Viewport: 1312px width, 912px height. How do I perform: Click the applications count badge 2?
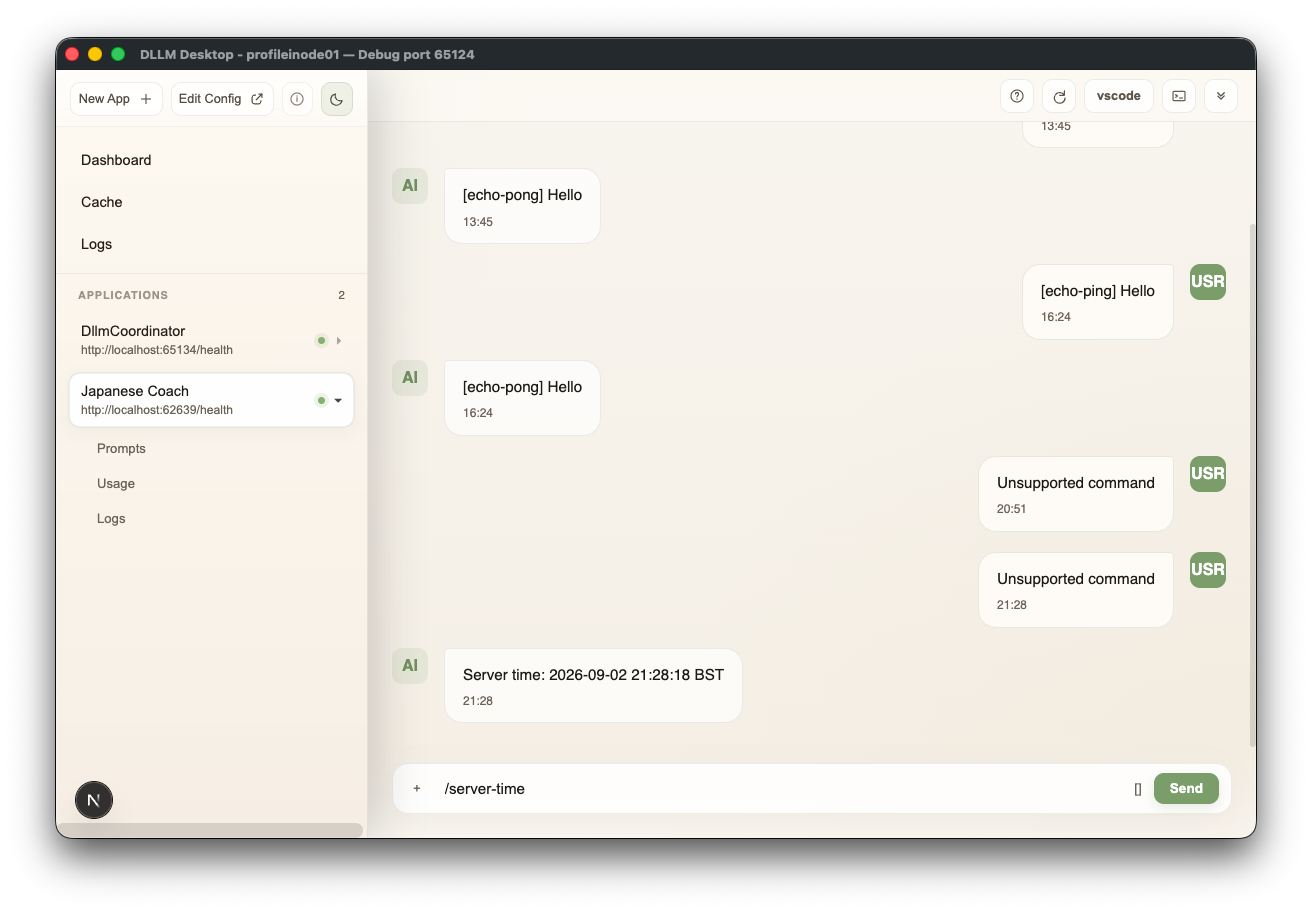341,295
